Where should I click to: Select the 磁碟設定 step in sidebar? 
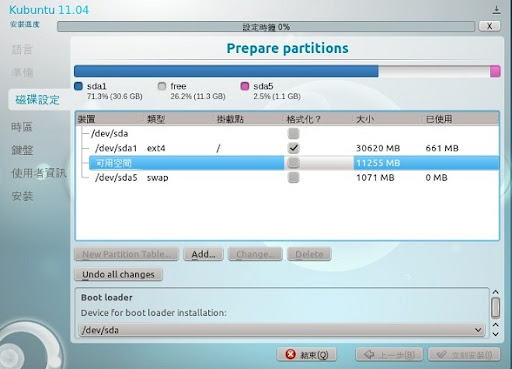pyautogui.click(x=37, y=99)
